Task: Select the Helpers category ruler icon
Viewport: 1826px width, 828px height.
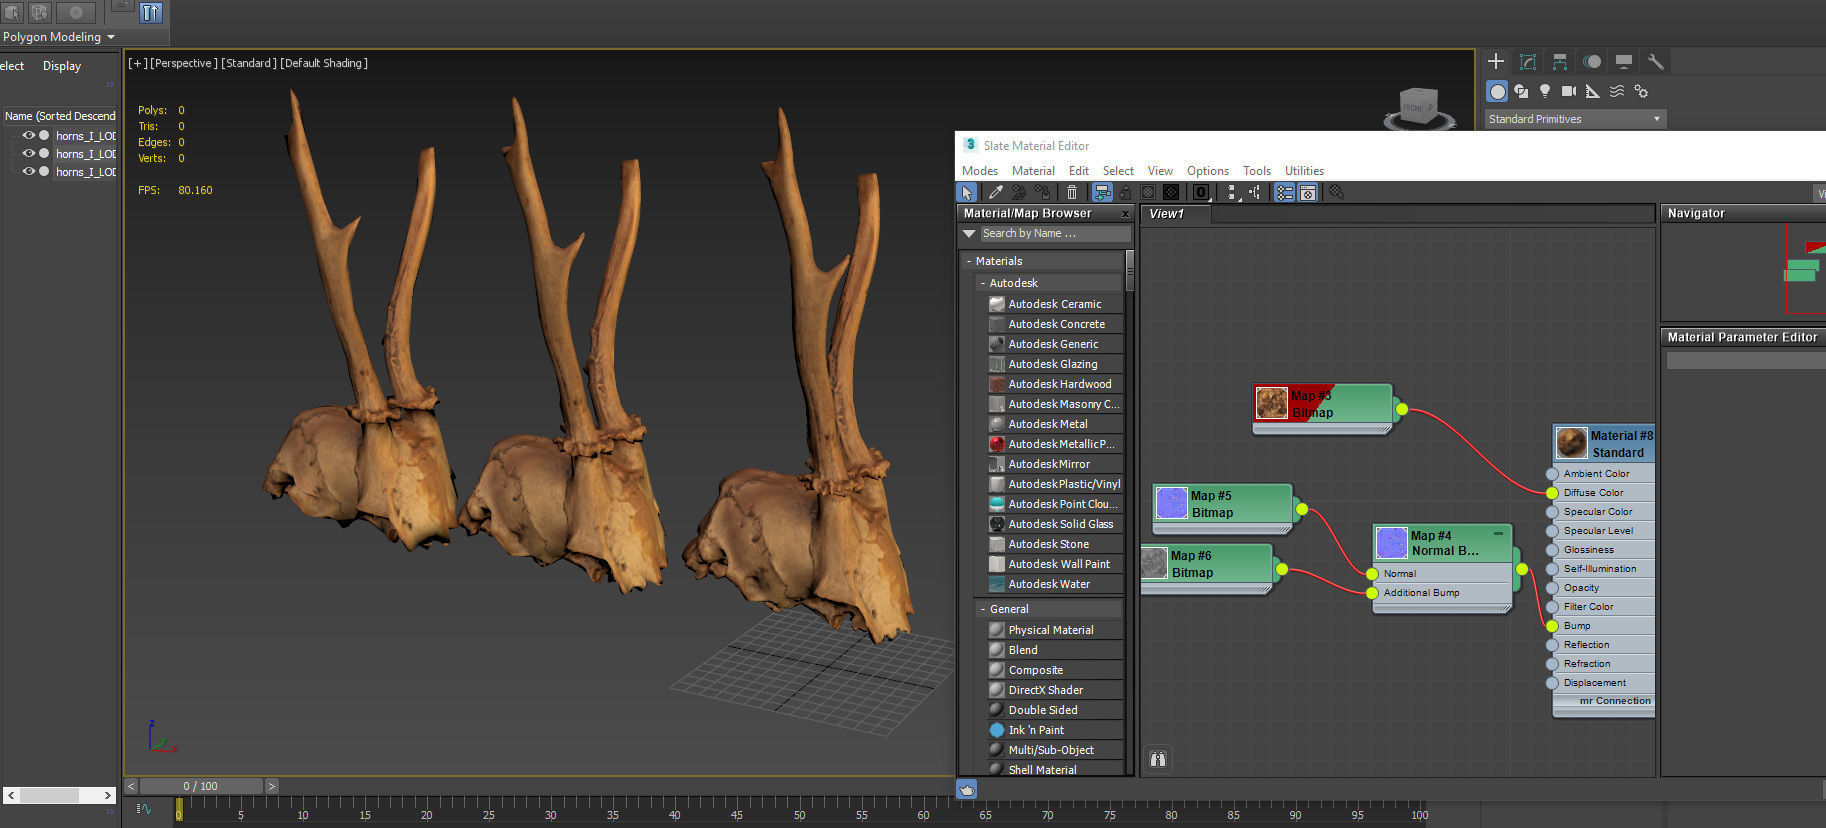Action: (1593, 91)
